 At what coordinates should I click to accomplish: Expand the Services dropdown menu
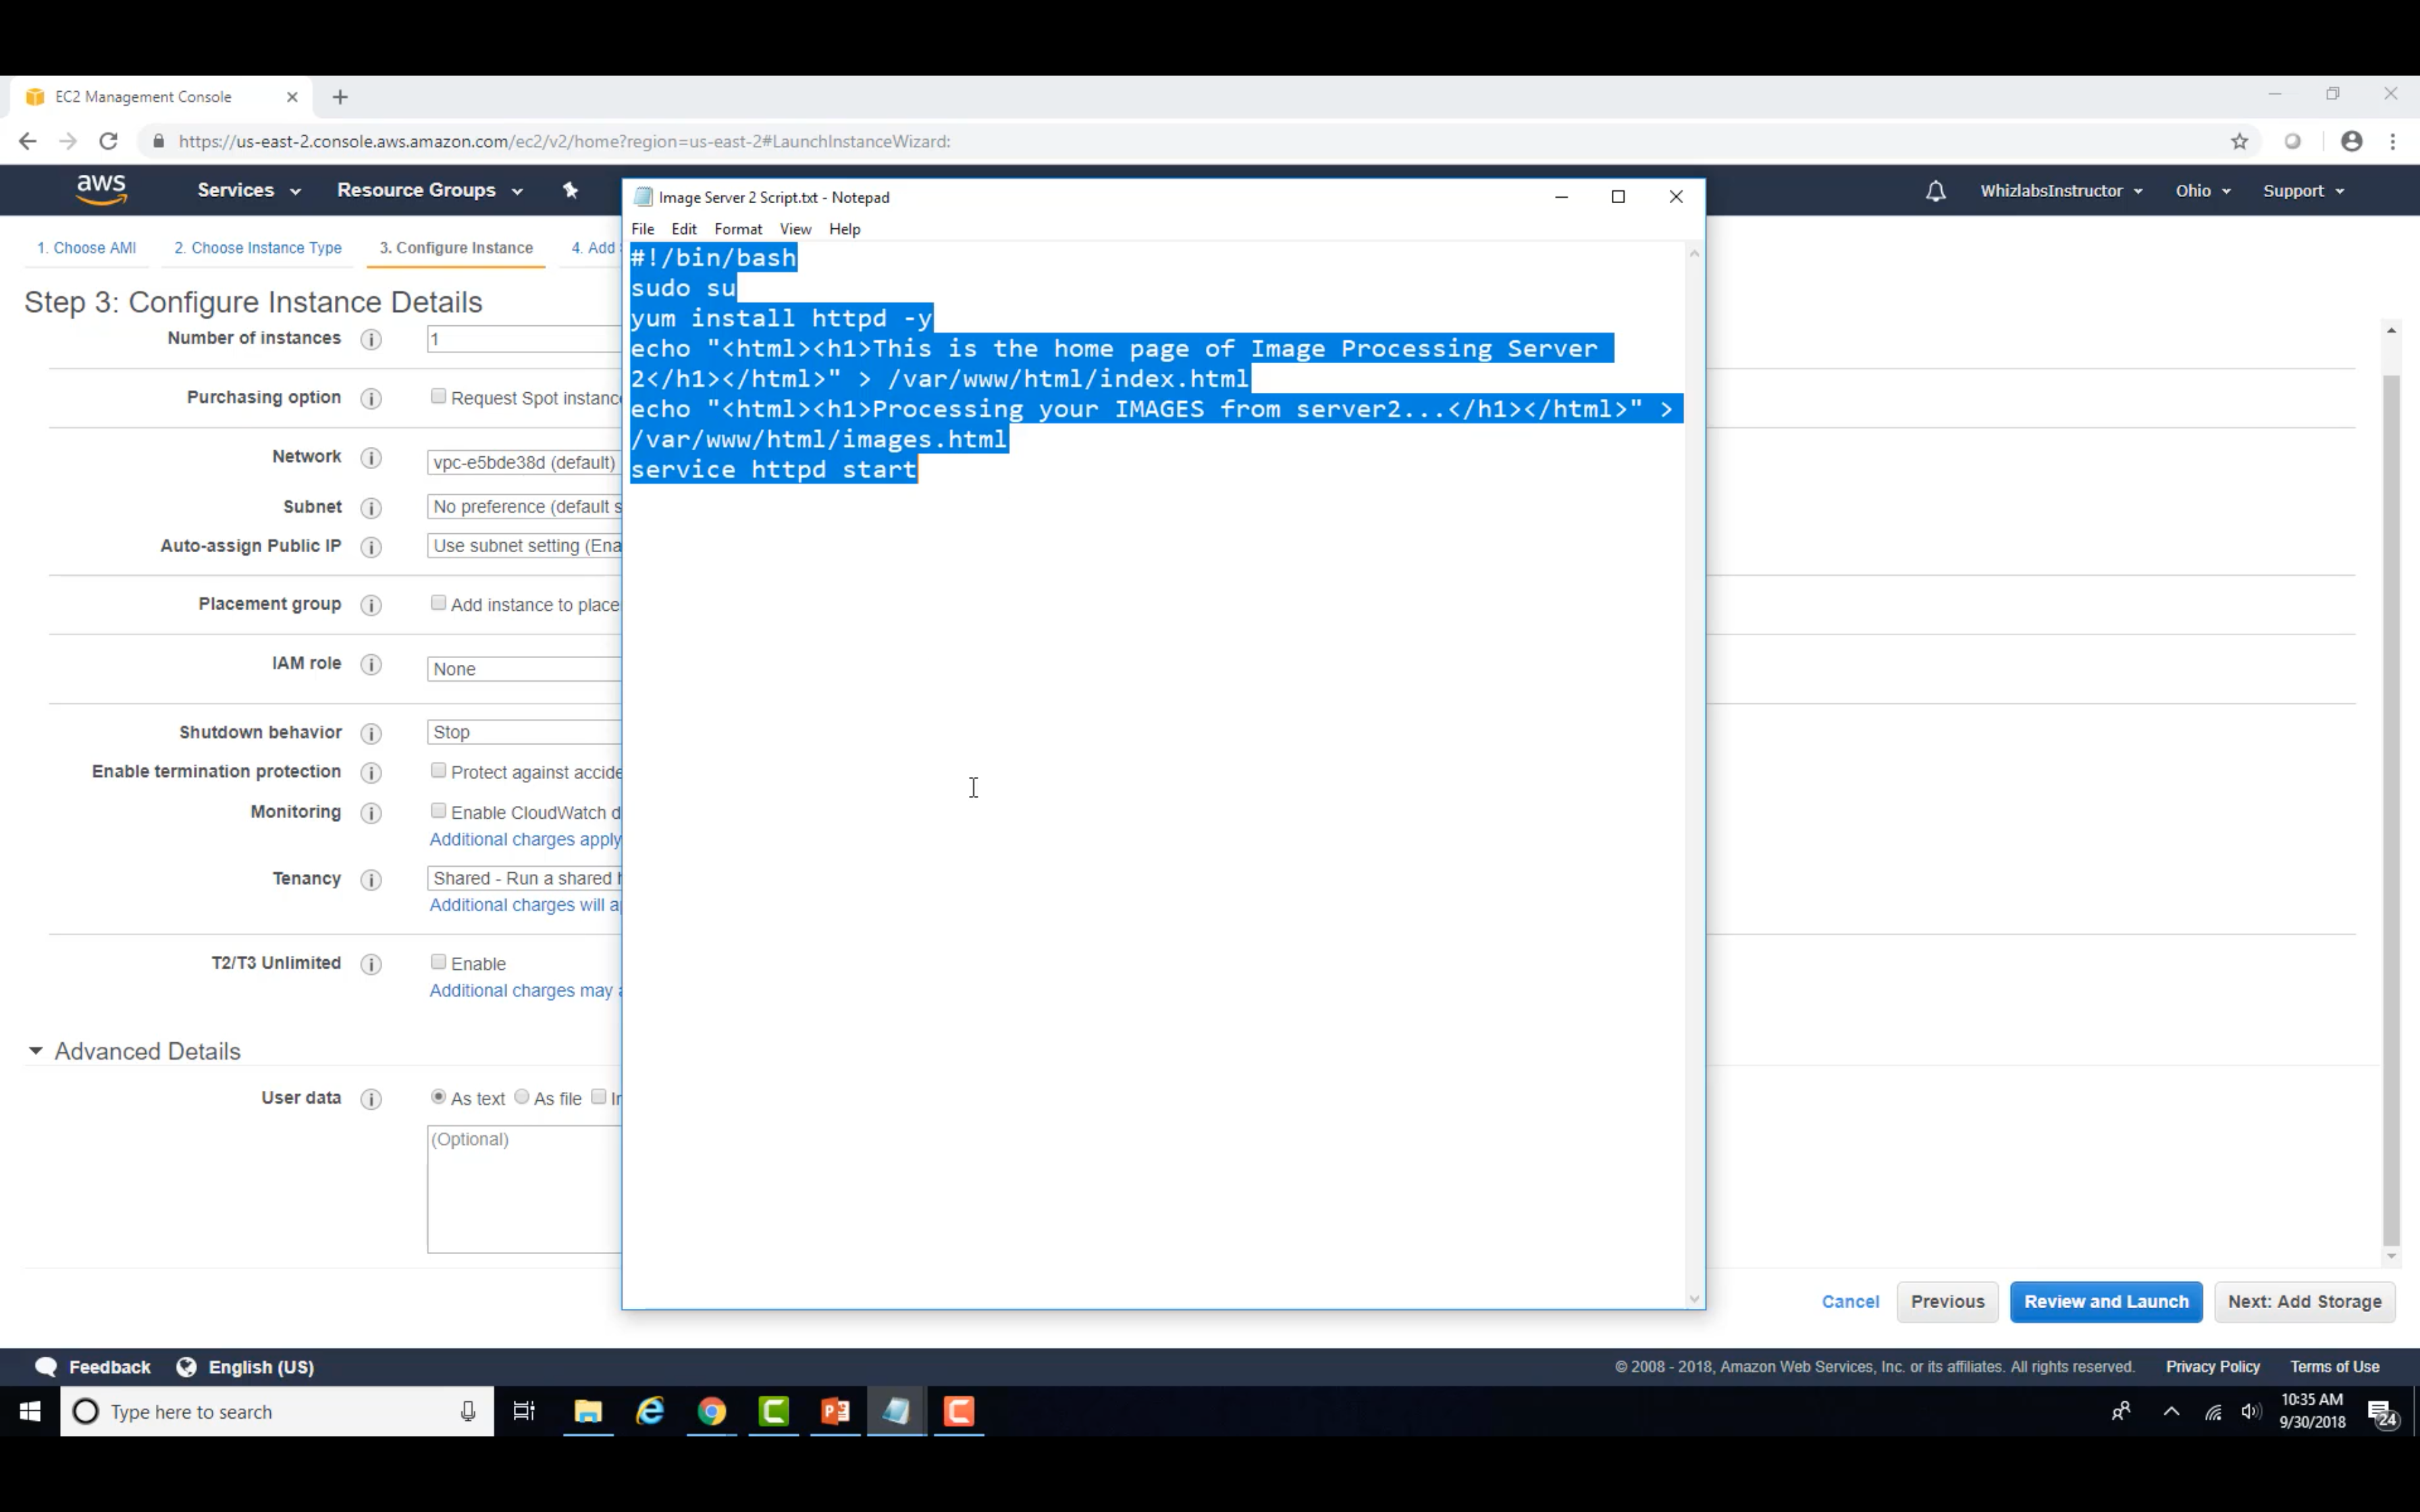(x=248, y=190)
